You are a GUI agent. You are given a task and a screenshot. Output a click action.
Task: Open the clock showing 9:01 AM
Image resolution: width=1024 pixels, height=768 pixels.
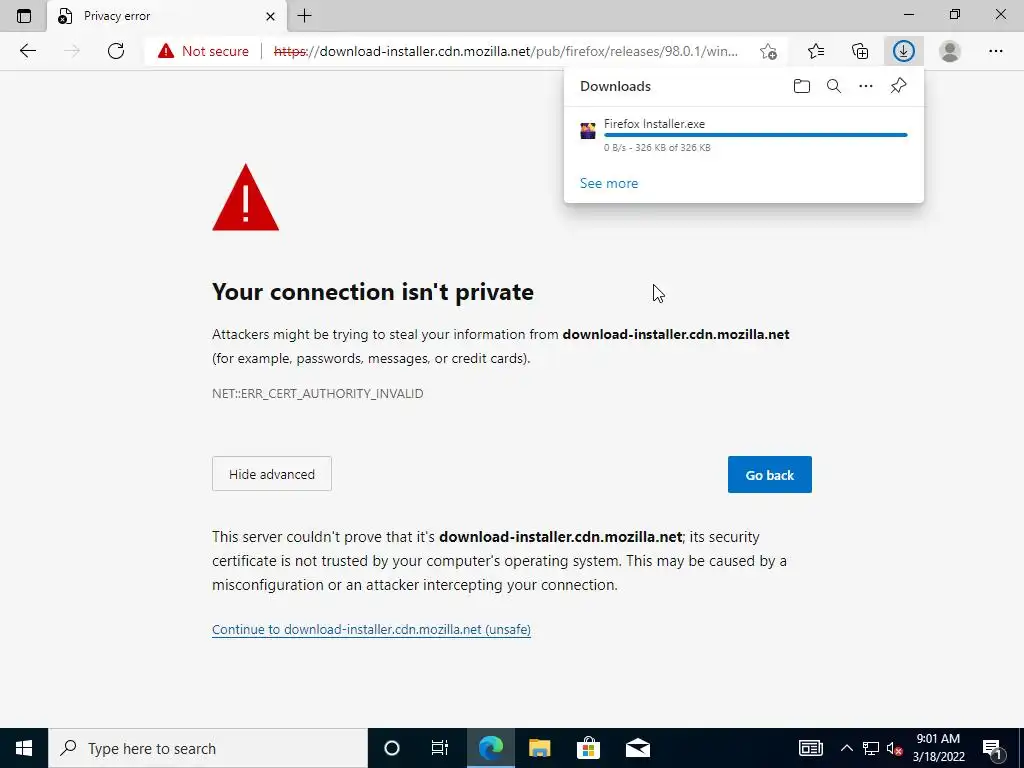938,748
